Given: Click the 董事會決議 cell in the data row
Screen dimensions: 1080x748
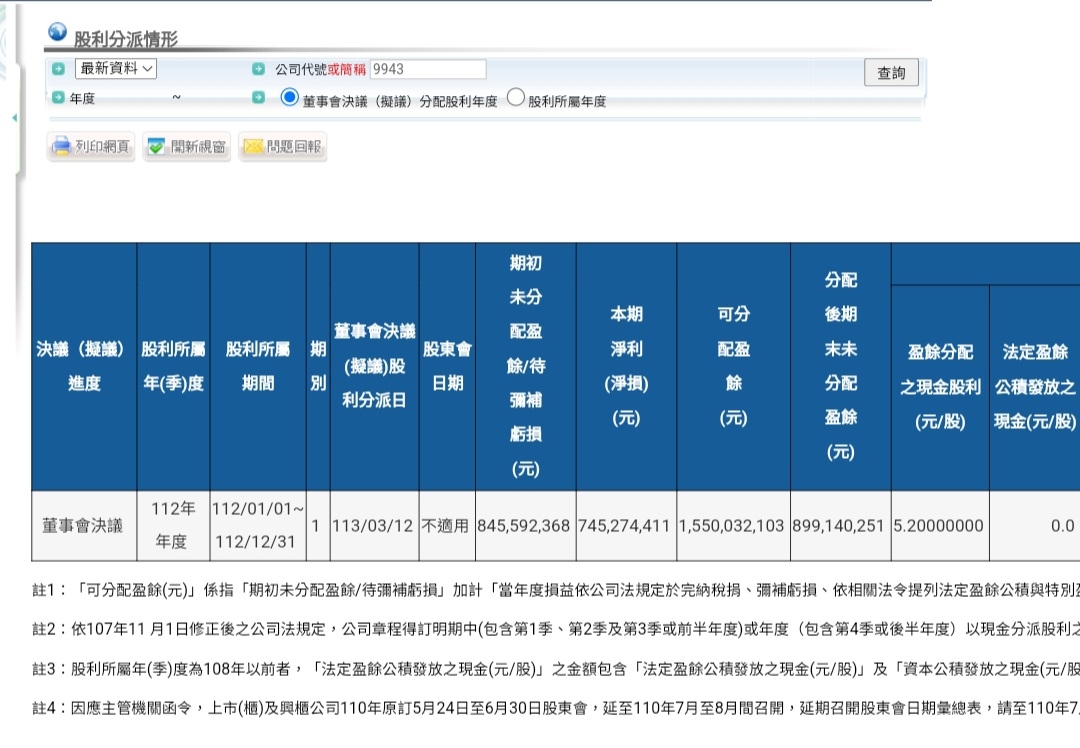Looking at the screenshot, I should [x=83, y=526].
